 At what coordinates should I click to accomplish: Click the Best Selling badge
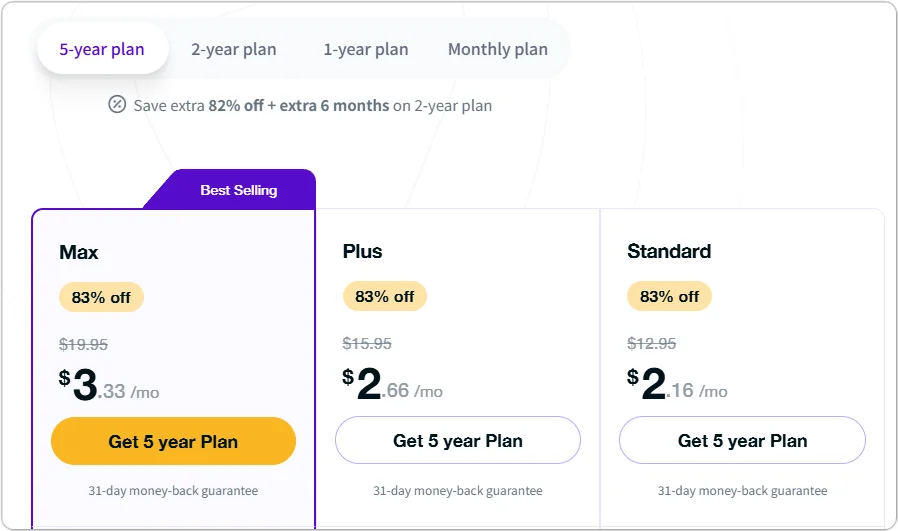pos(238,190)
